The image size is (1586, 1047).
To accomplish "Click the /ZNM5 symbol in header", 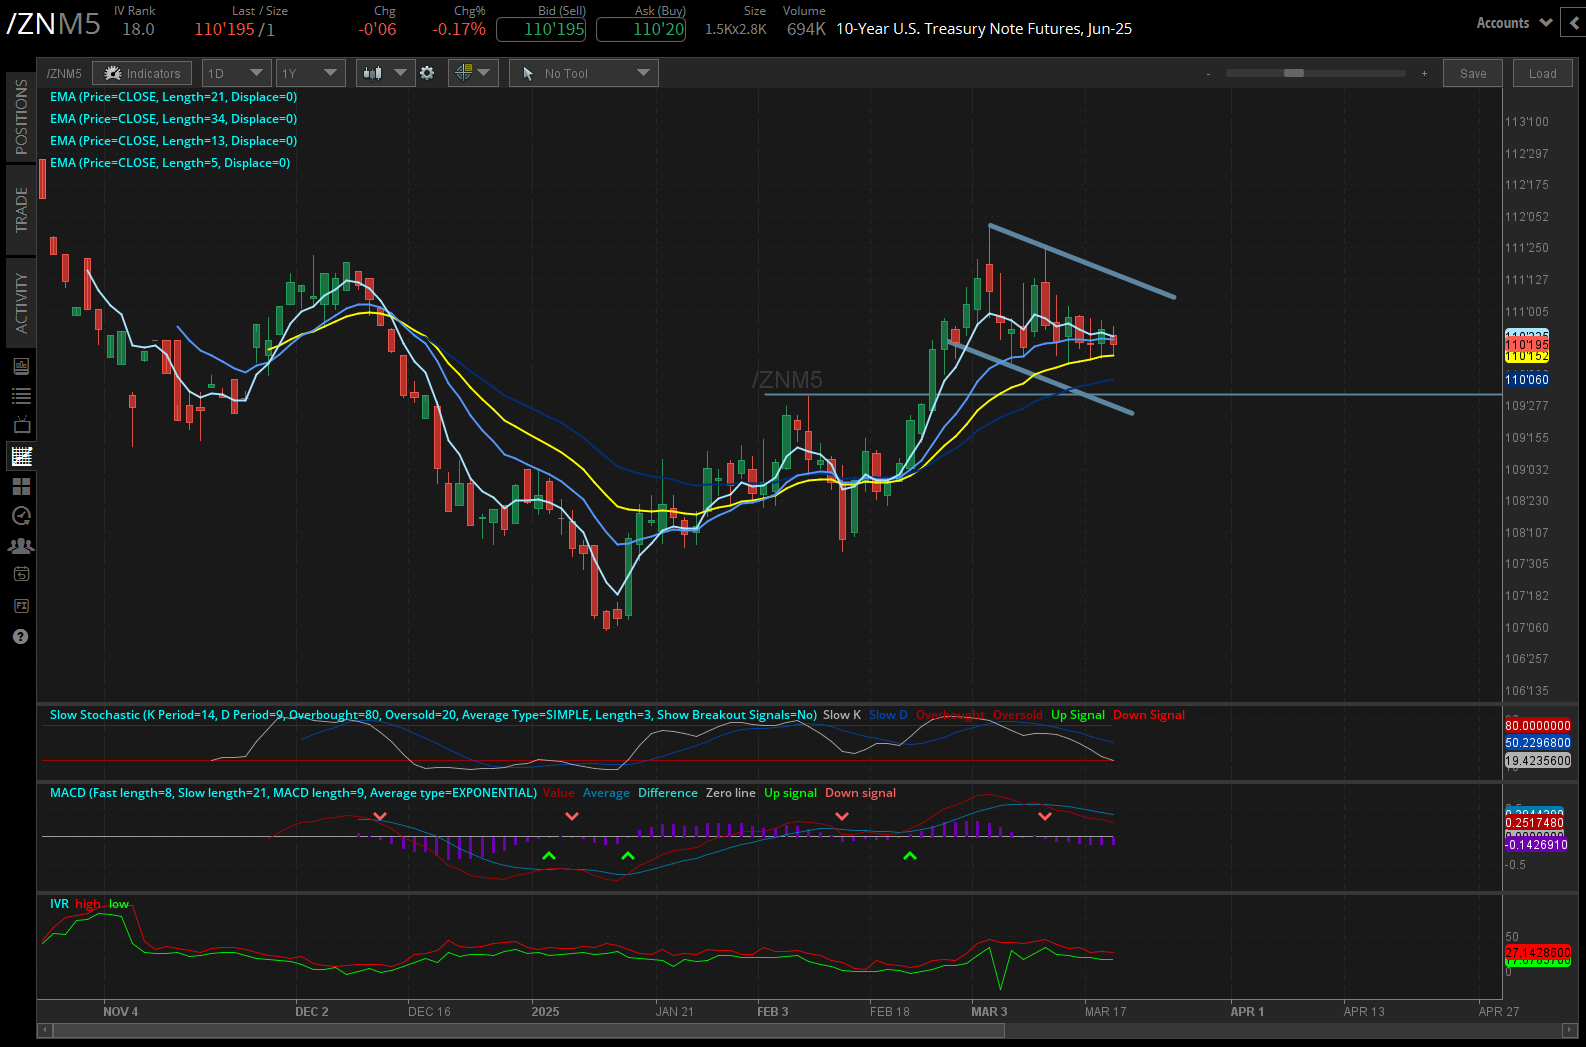I will (x=53, y=23).
